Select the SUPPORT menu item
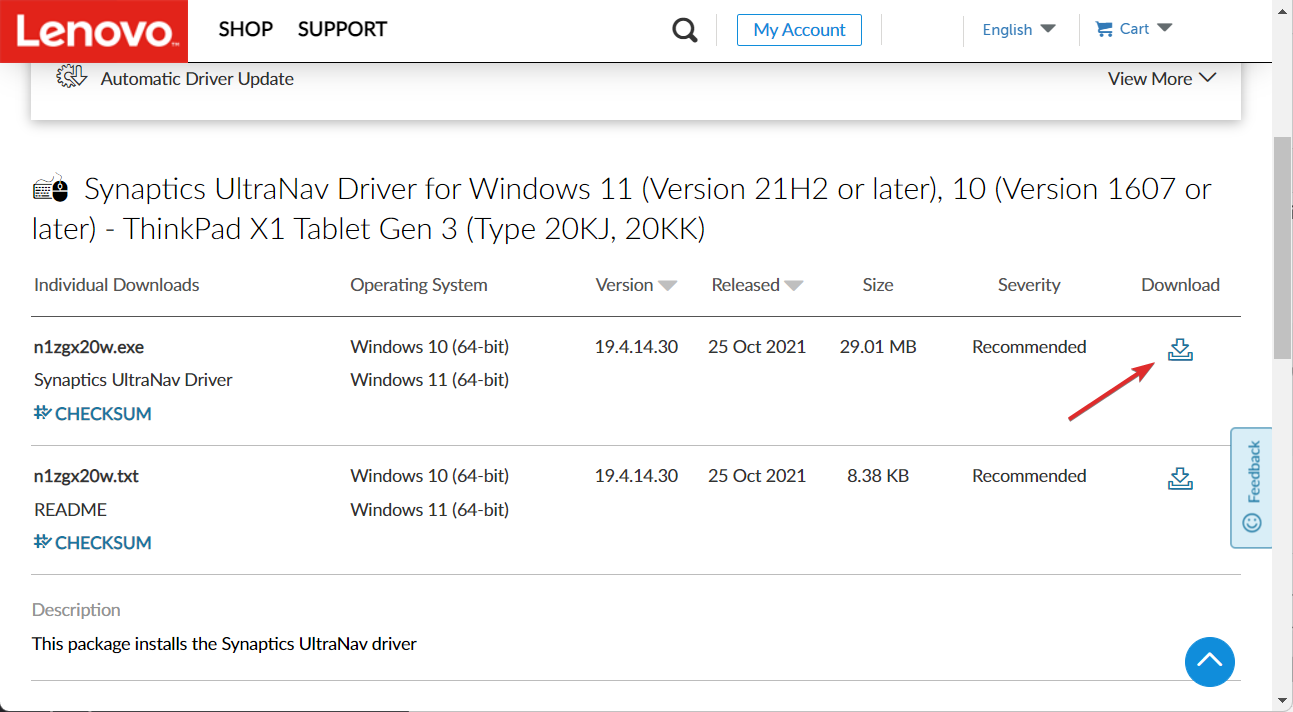The image size is (1293, 712). click(x=342, y=29)
